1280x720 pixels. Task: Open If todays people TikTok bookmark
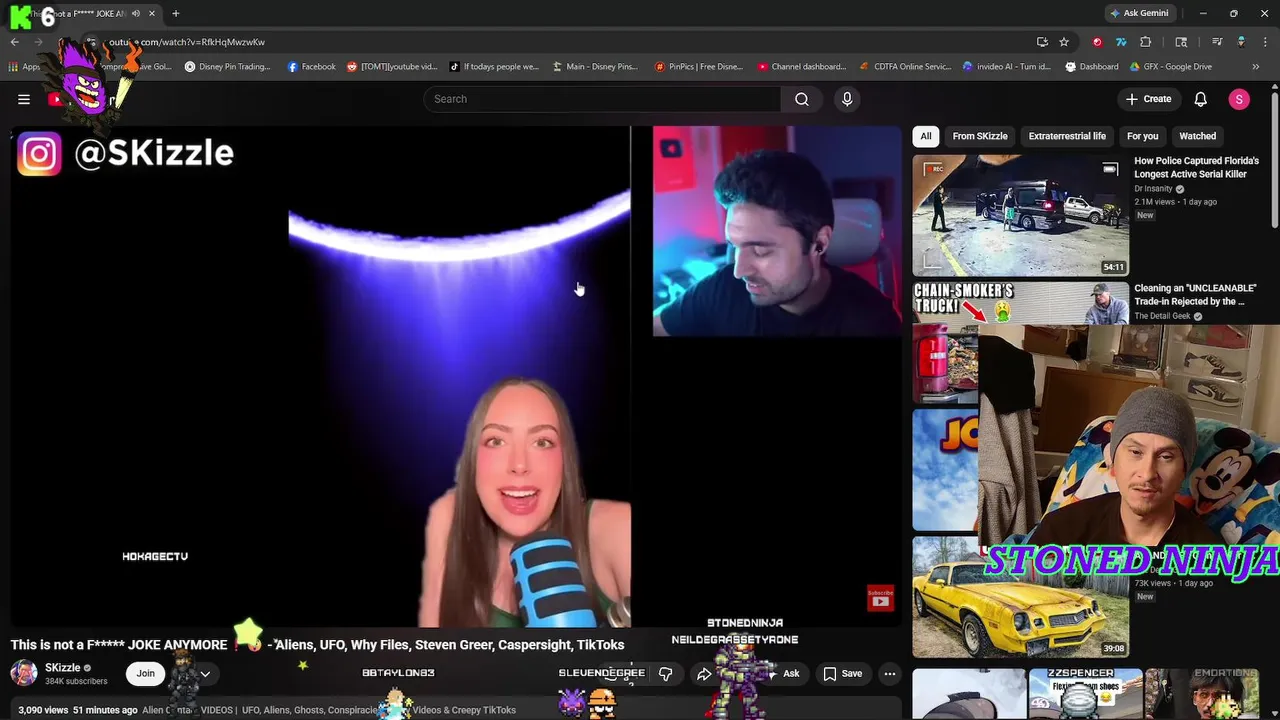[494, 67]
